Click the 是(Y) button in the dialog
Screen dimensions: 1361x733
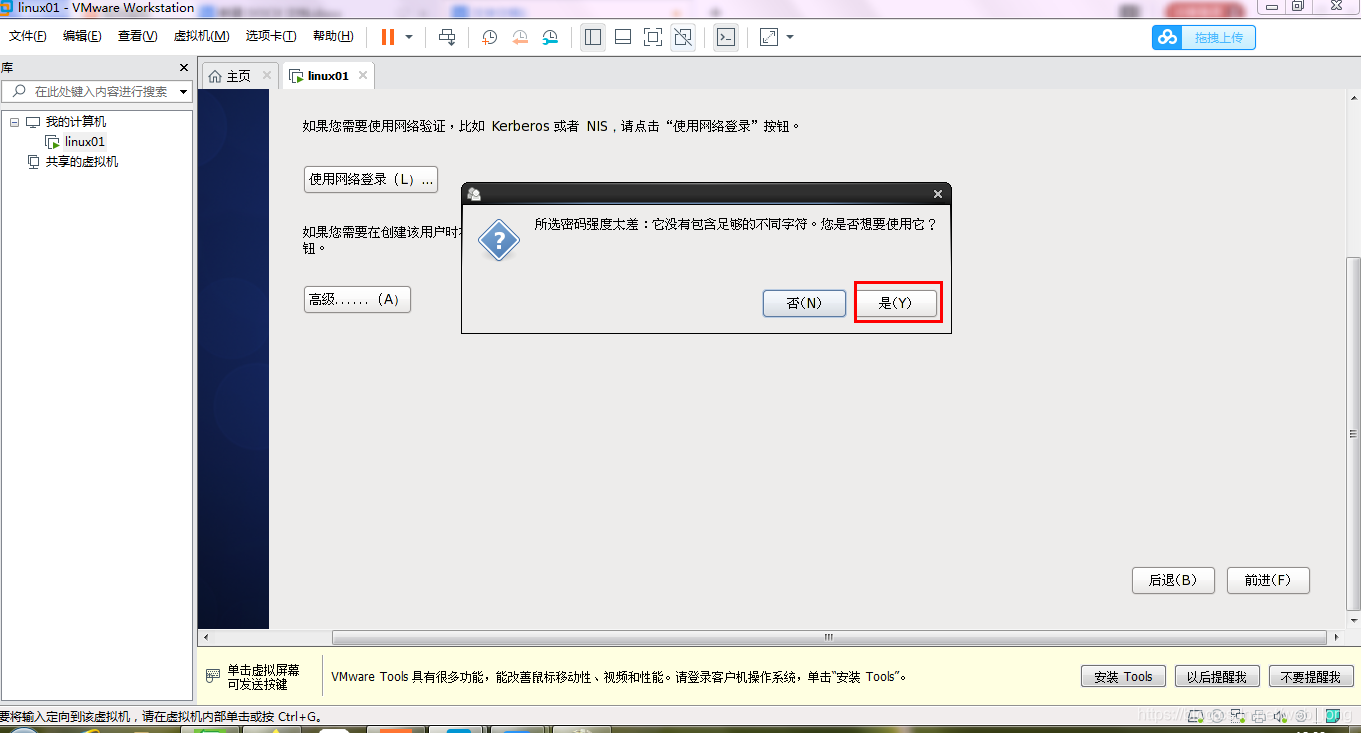[897, 303]
